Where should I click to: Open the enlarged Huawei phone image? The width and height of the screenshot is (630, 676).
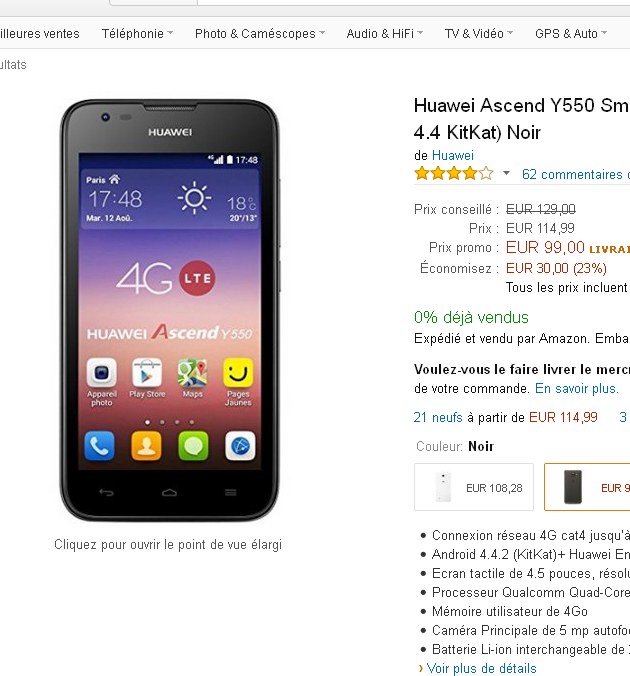169,310
